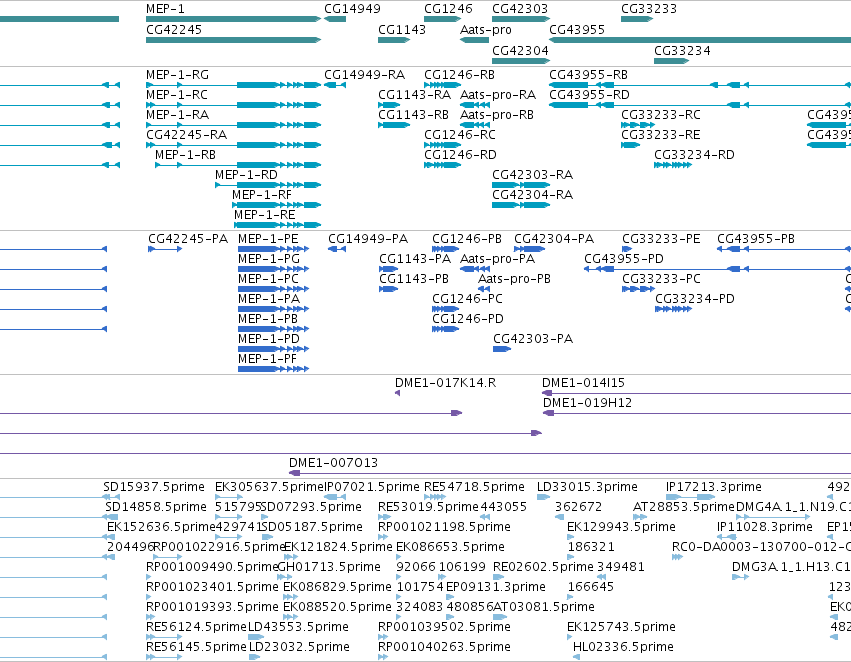This screenshot has width=851, height=662.
Task: Open the CG43955 gene label
Action: (x=577, y=29)
